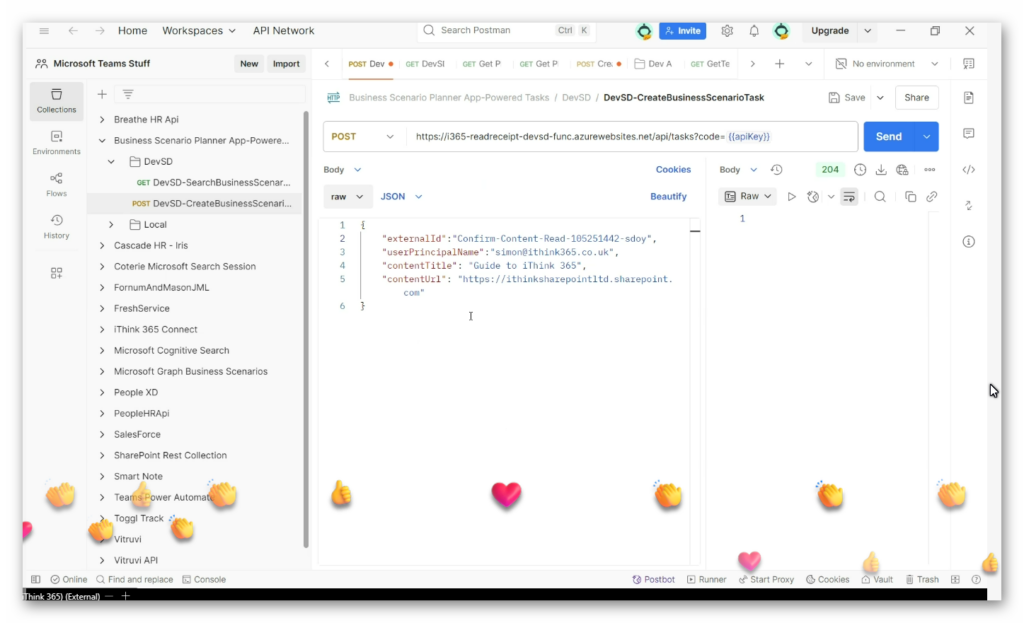The height and width of the screenshot is (623, 1024).
Task: Click the Online status indicator
Action: pyautogui.click(x=69, y=579)
